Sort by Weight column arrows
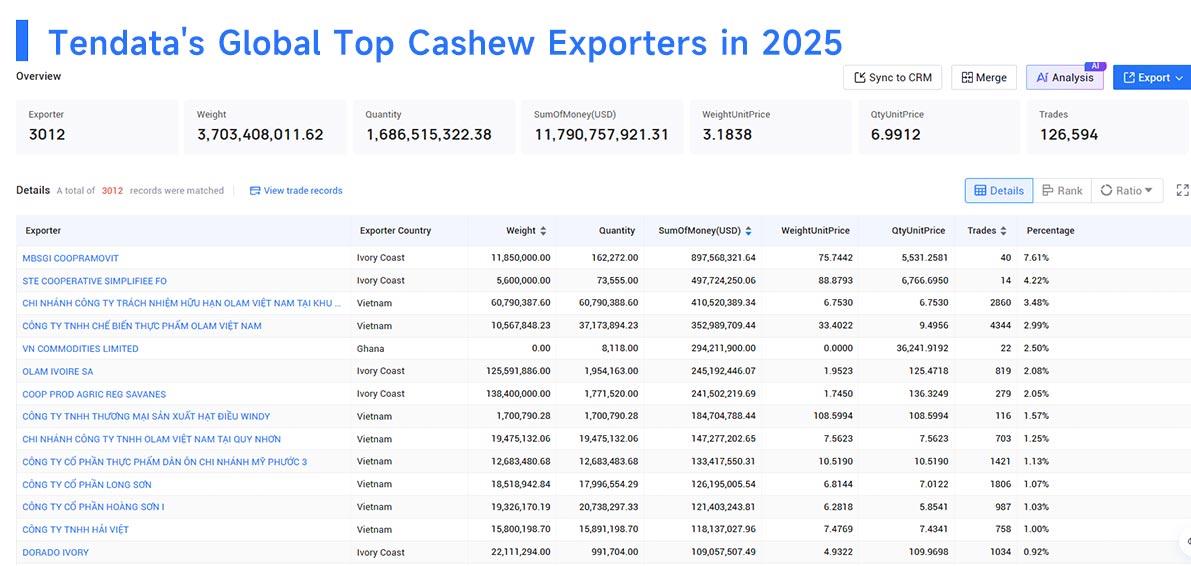Image resolution: width=1191 pixels, height=566 pixels. 542,231
